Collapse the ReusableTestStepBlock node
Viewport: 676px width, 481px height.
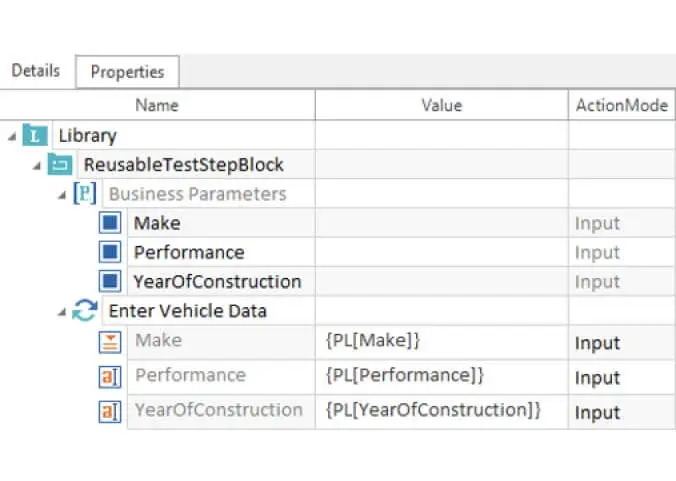click(37, 165)
